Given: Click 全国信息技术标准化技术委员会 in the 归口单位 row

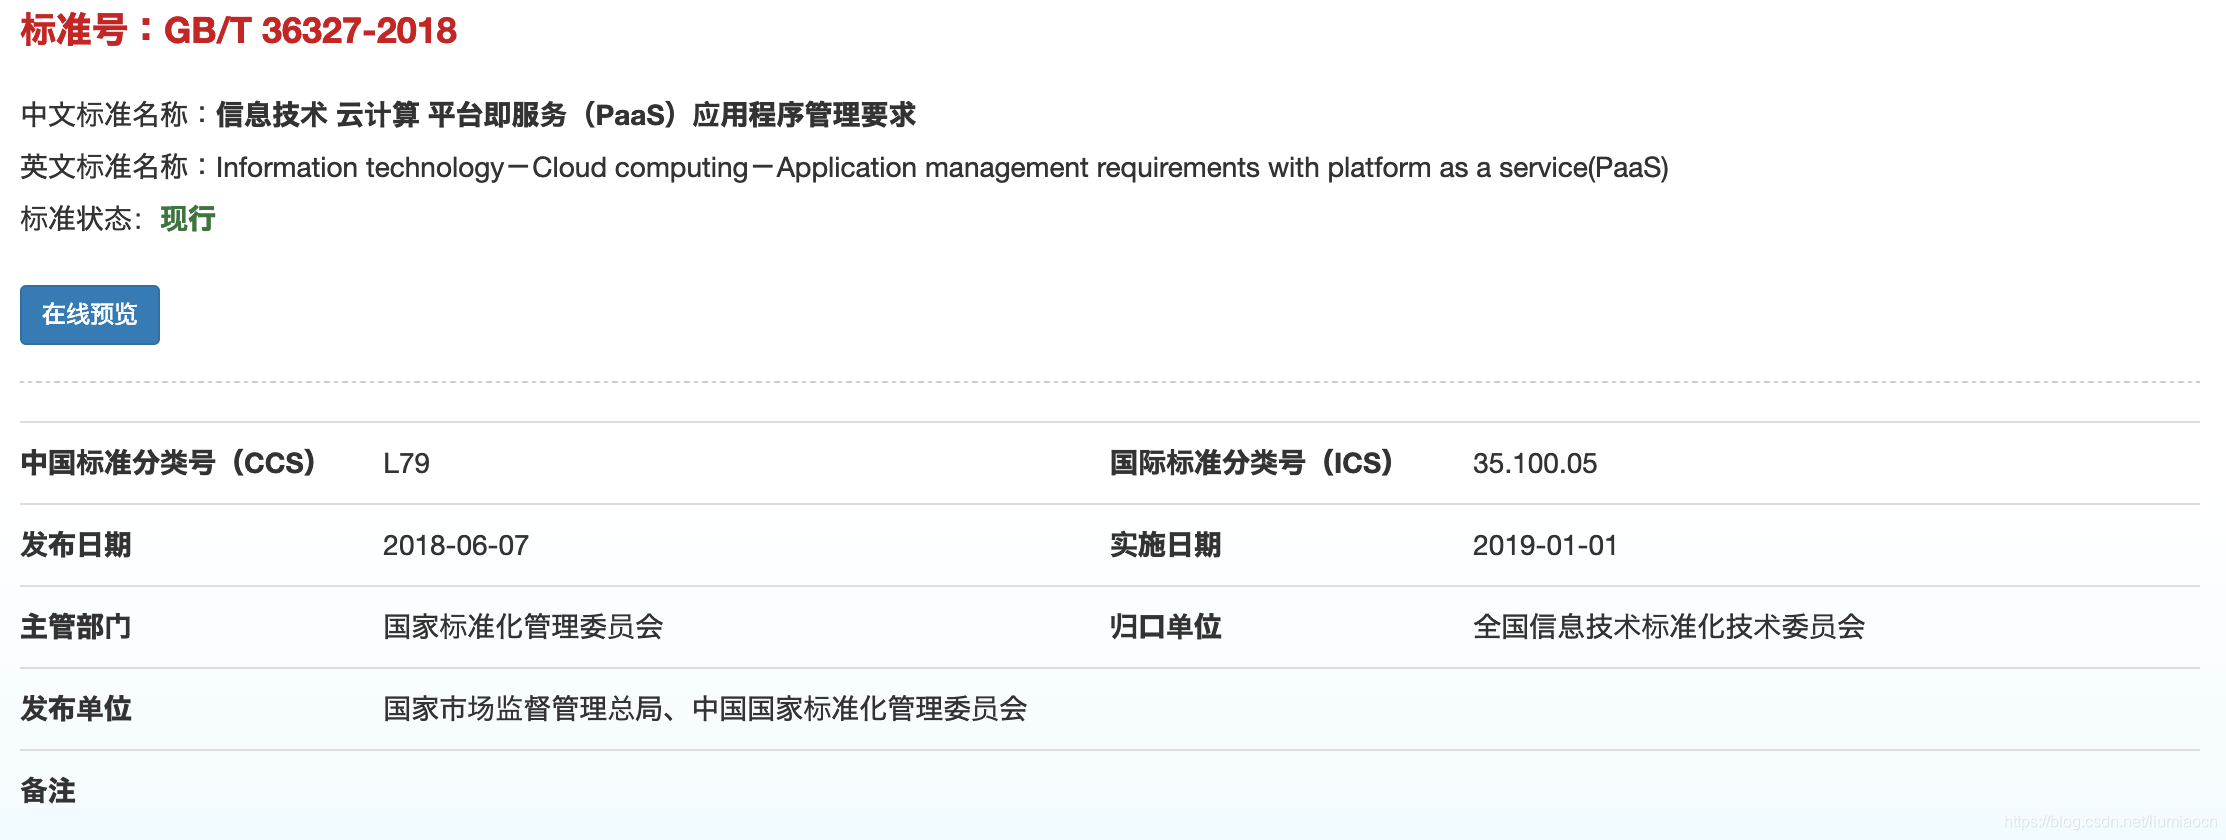Looking at the screenshot, I should 1669,627.
